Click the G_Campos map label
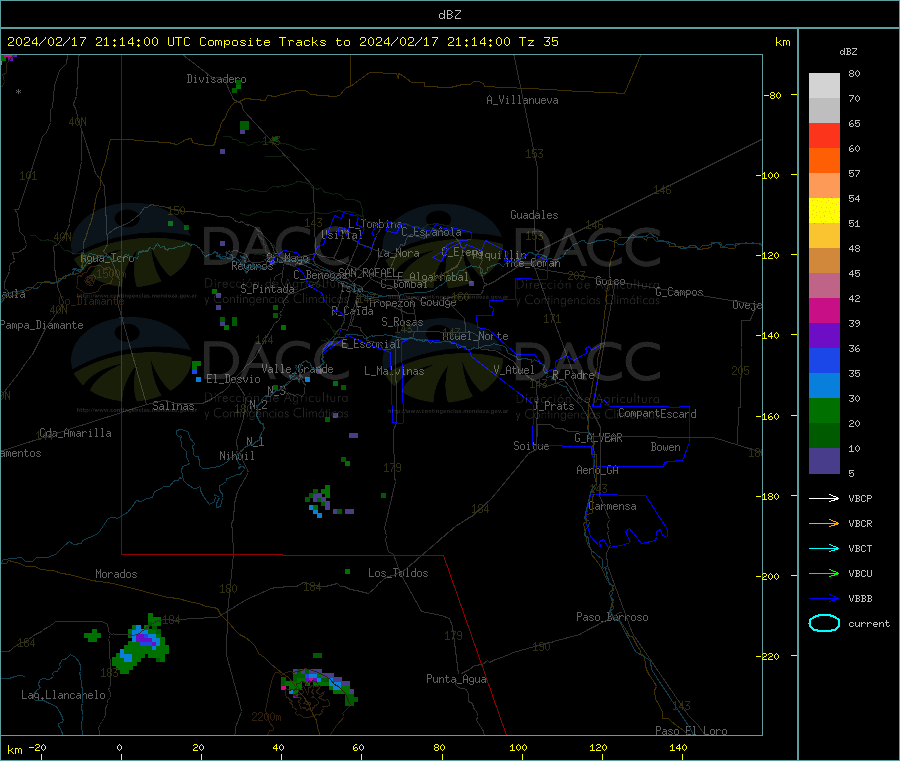The width and height of the screenshot is (900, 761). click(680, 292)
